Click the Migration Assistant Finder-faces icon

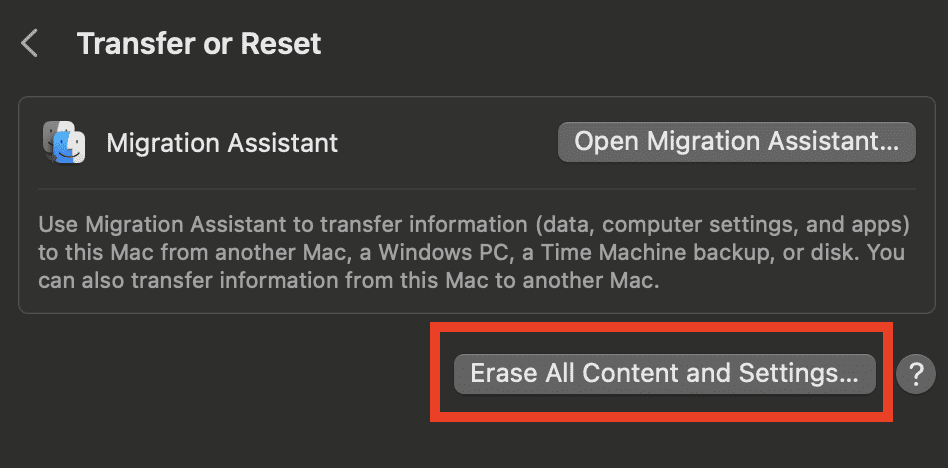click(x=64, y=143)
